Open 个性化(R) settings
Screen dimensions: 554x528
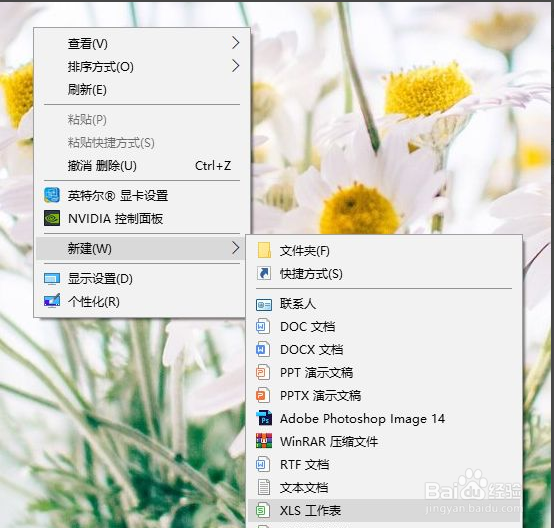[x=141, y=301]
